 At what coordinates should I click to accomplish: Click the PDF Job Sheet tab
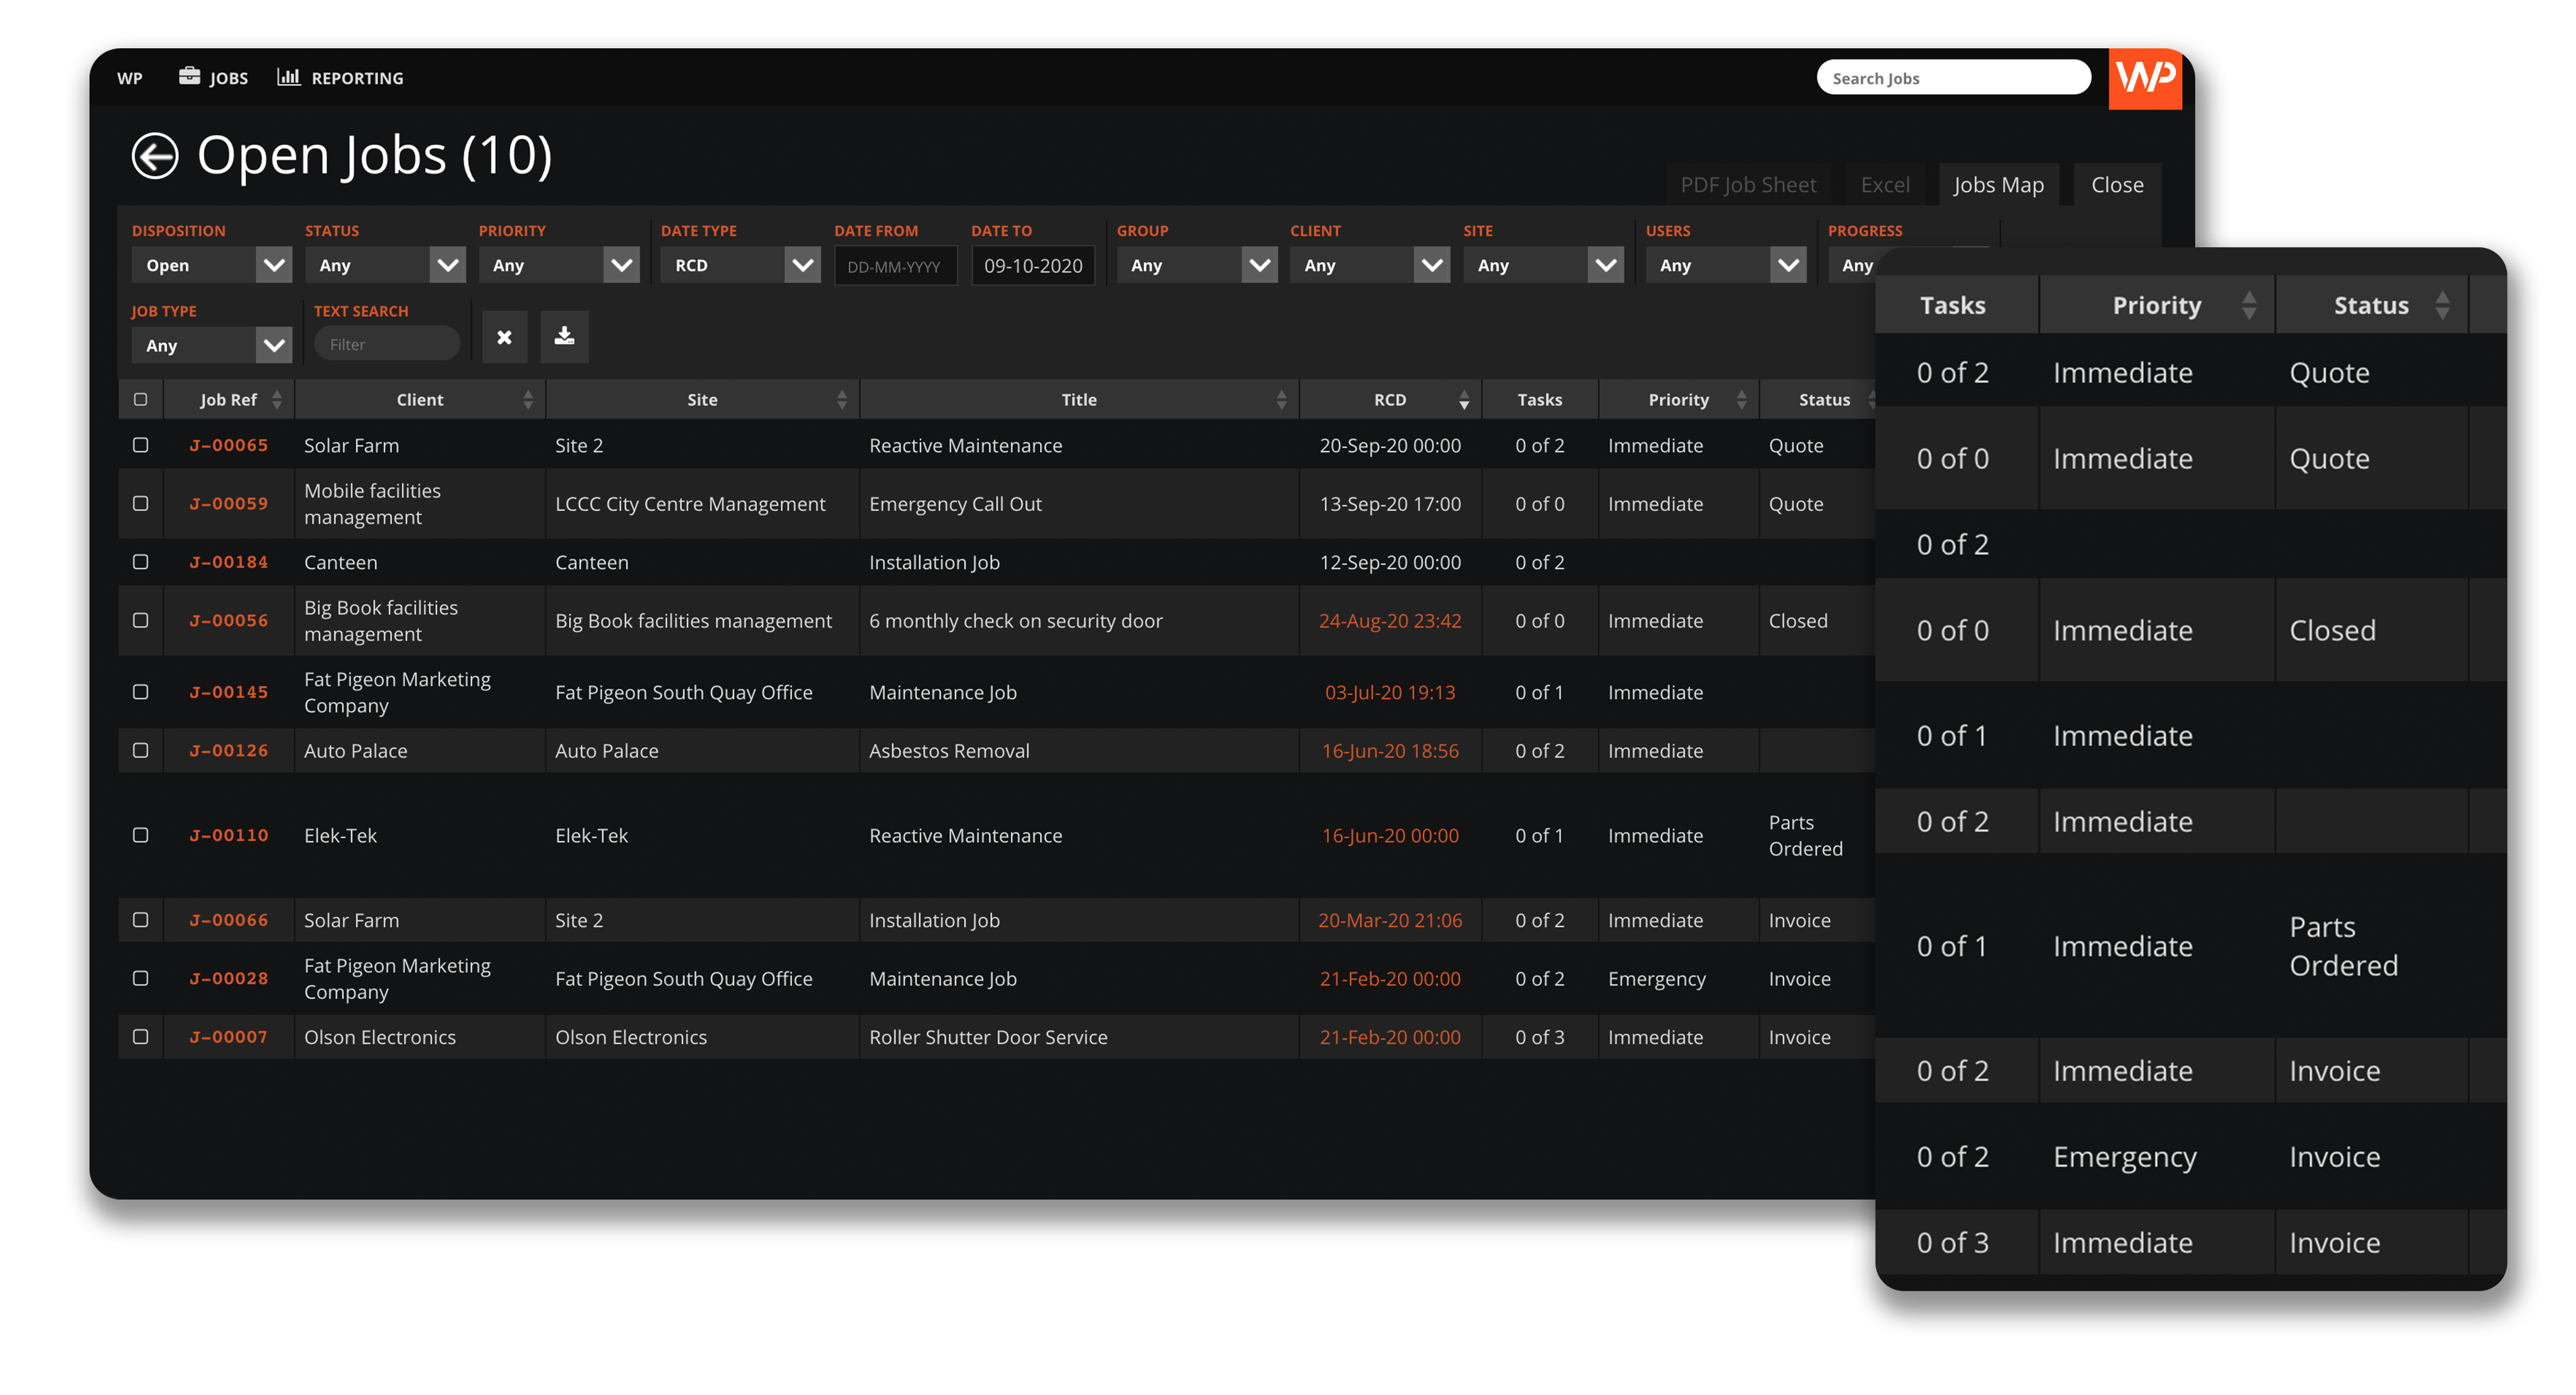(1747, 185)
